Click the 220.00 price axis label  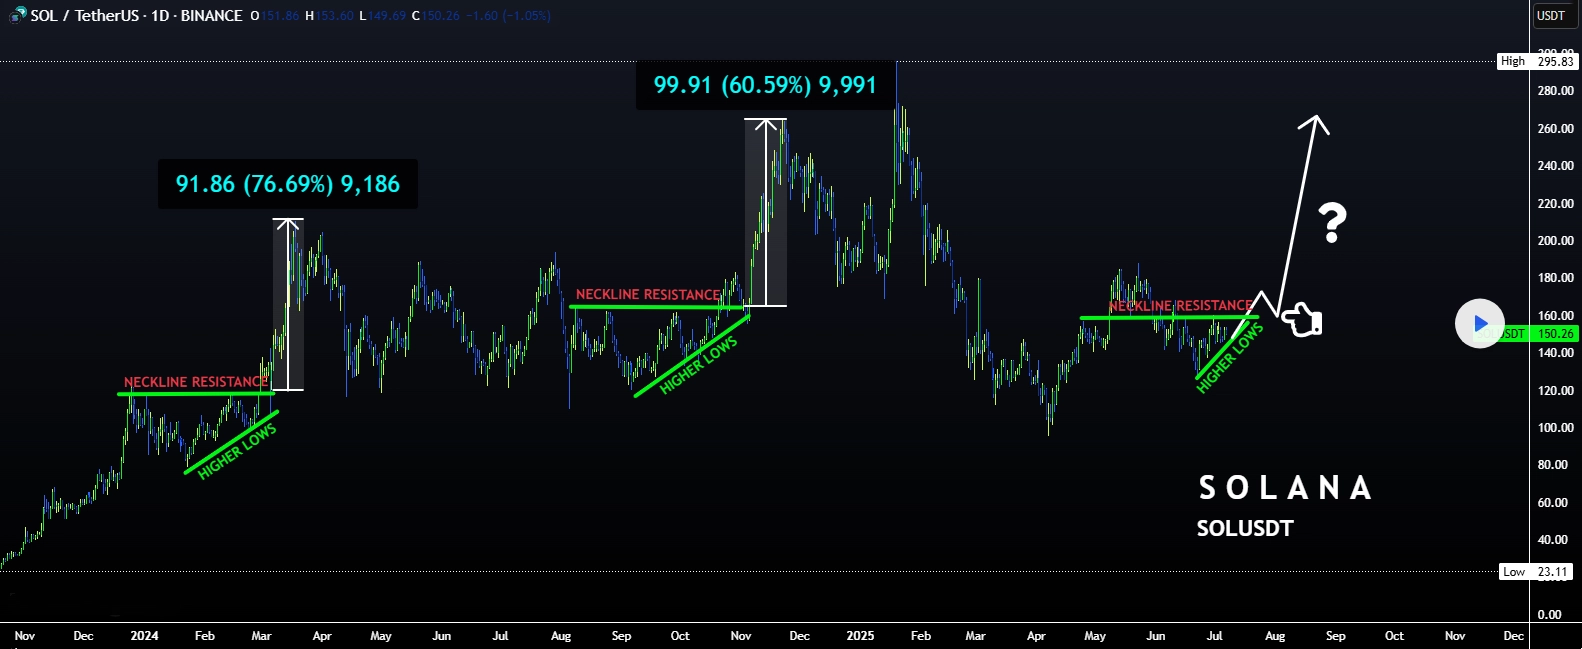pos(1556,204)
